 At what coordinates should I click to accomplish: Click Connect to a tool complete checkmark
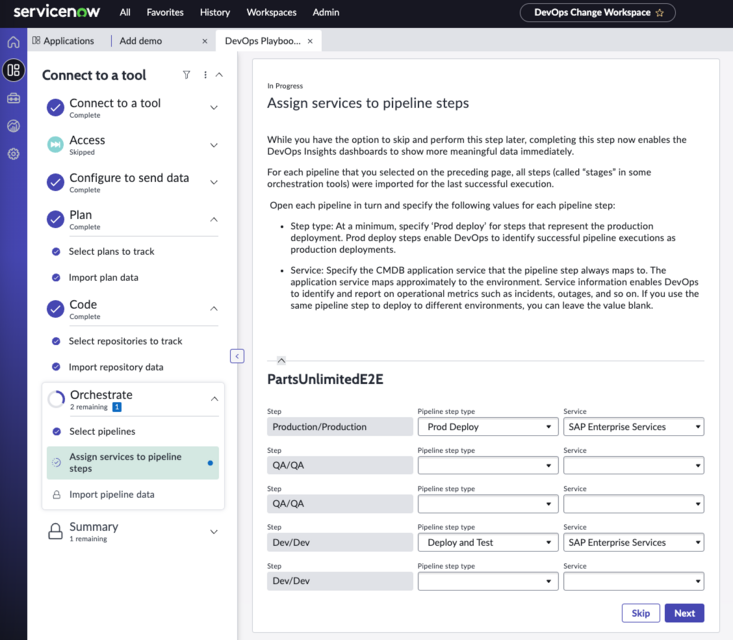point(55,108)
